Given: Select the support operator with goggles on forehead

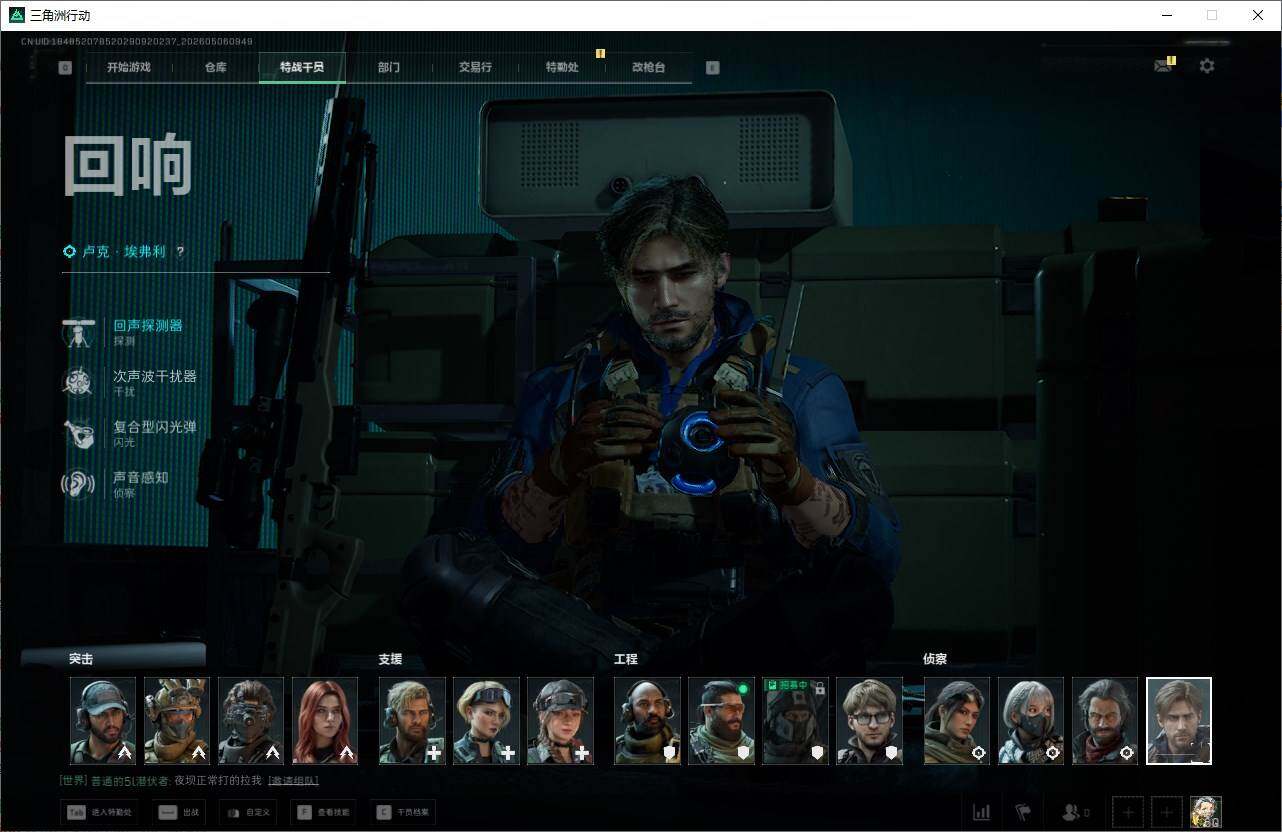Looking at the screenshot, I should tap(486, 721).
